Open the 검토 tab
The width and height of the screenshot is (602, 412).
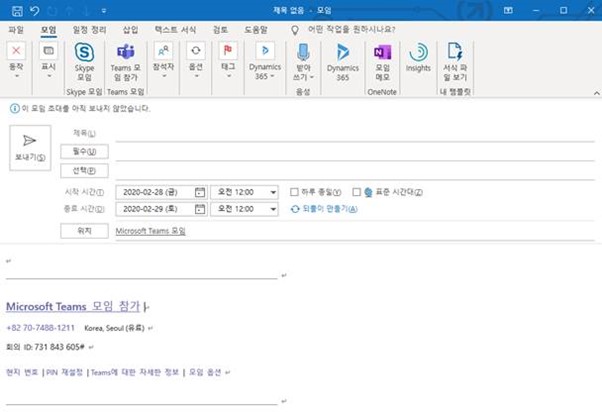coord(220,30)
